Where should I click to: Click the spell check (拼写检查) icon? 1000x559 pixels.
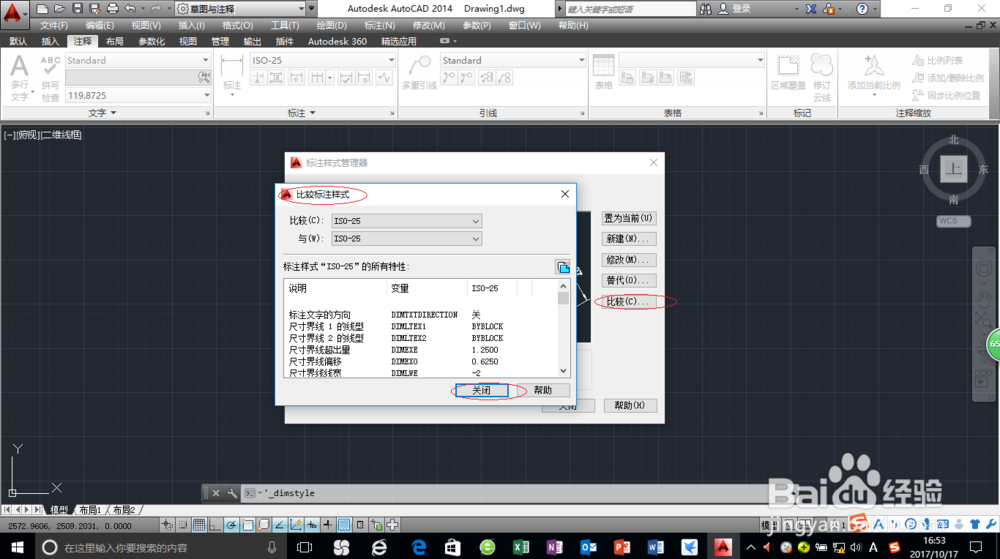[50, 65]
